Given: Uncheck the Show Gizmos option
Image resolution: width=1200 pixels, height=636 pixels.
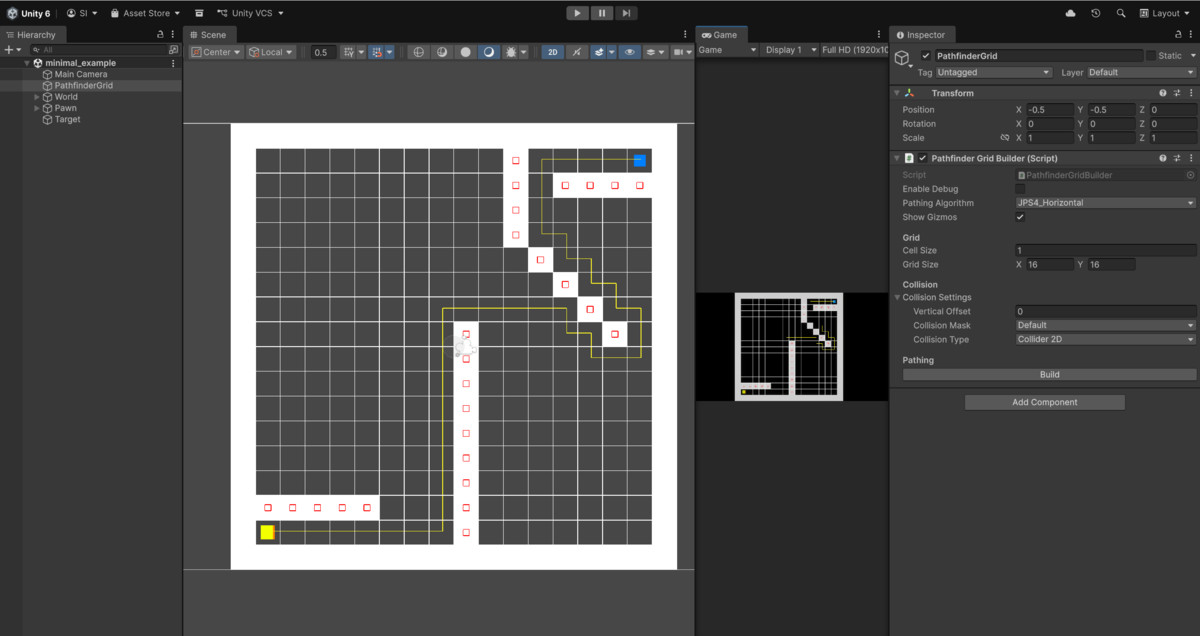Looking at the screenshot, I should pyautogui.click(x=1020, y=217).
